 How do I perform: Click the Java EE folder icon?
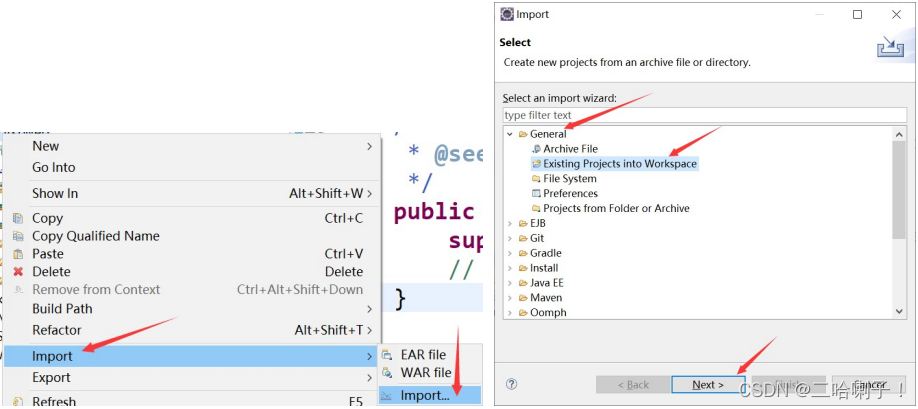pos(523,283)
